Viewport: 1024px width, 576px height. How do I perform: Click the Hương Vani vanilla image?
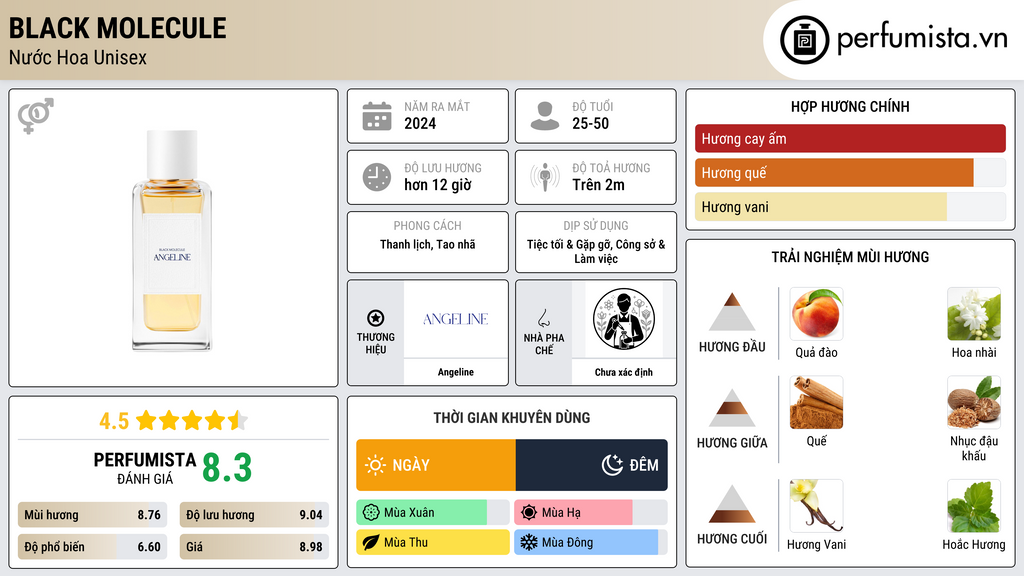(816, 506)
